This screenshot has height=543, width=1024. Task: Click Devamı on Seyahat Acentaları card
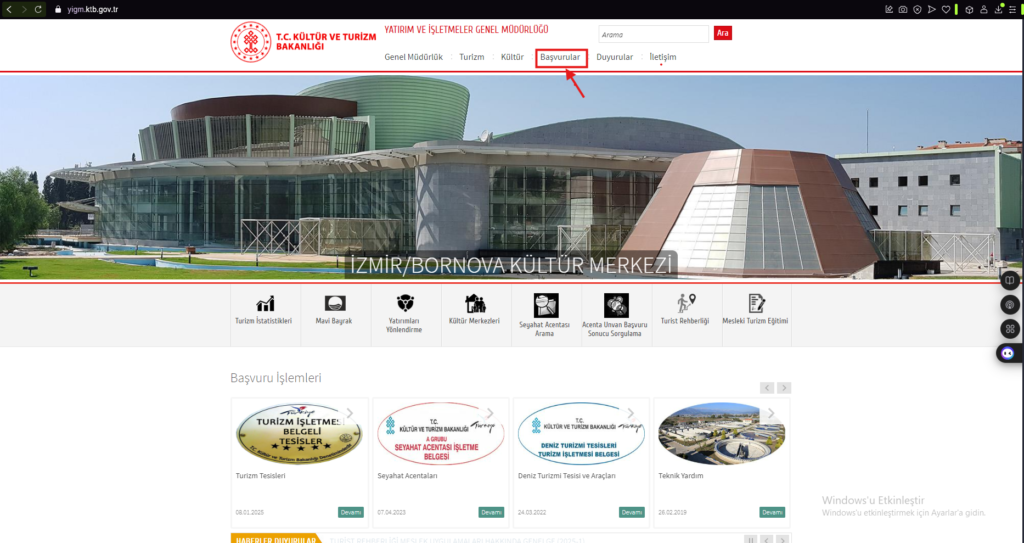point(491,512)
